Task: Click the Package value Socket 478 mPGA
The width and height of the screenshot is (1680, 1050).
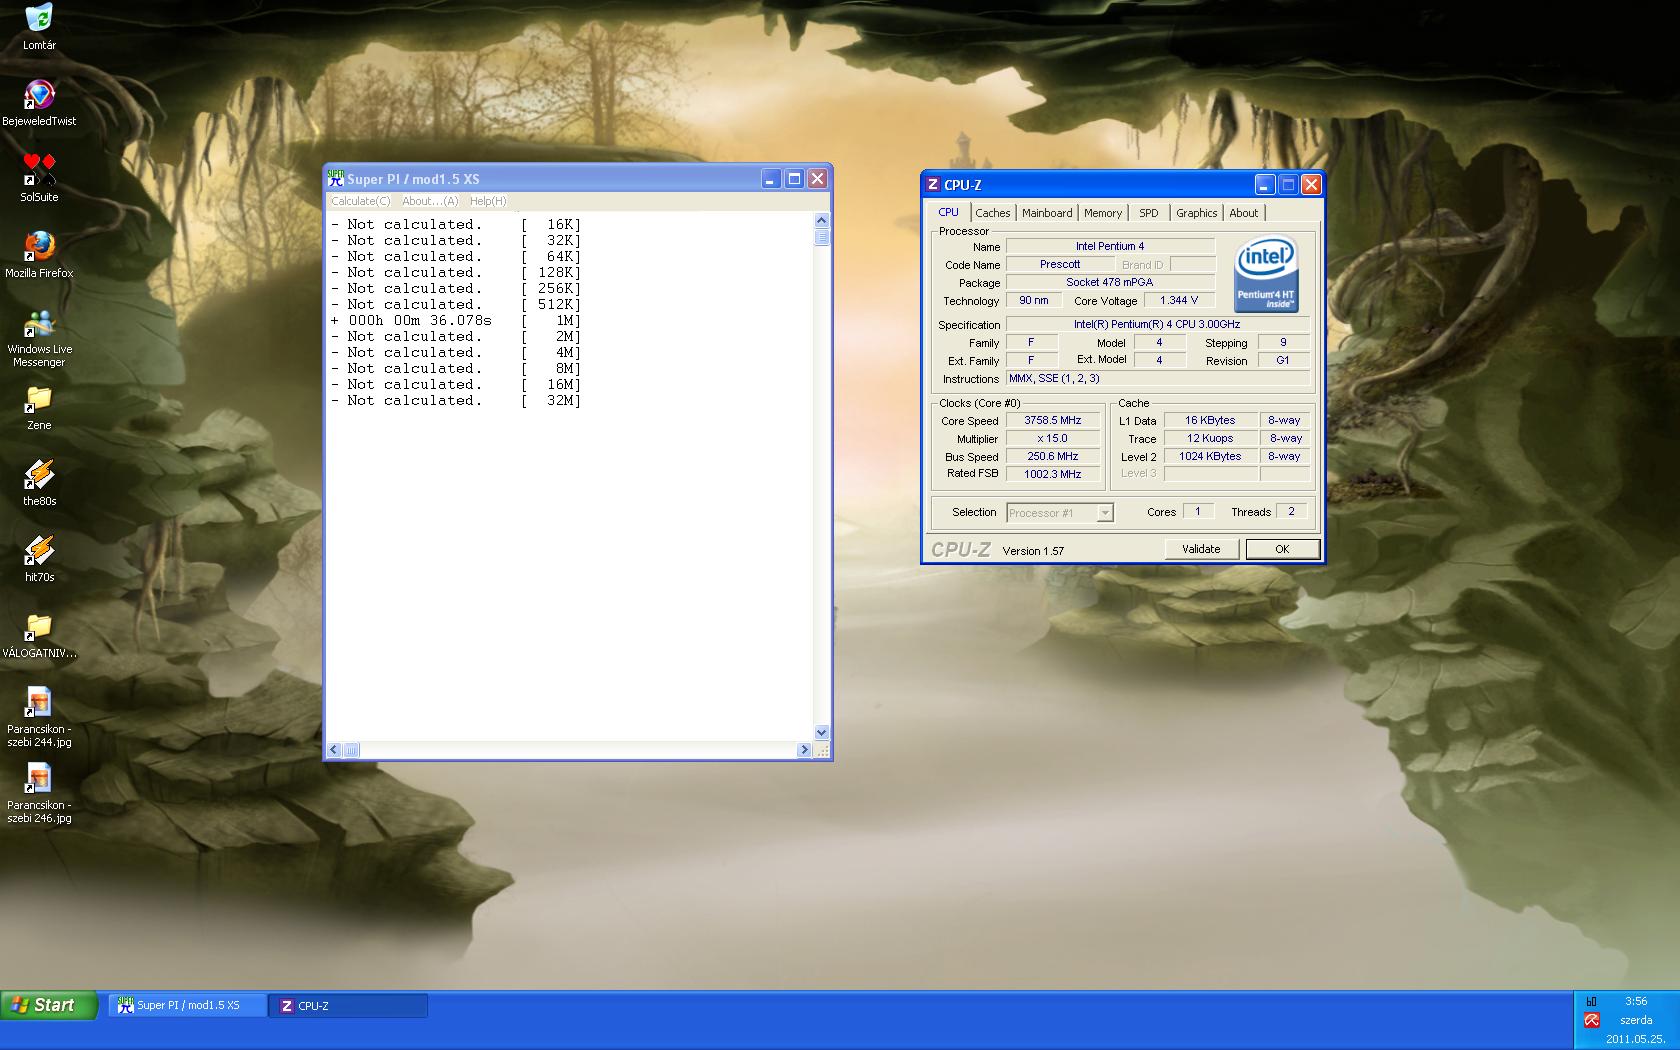Action: [x=1110, y=283]
